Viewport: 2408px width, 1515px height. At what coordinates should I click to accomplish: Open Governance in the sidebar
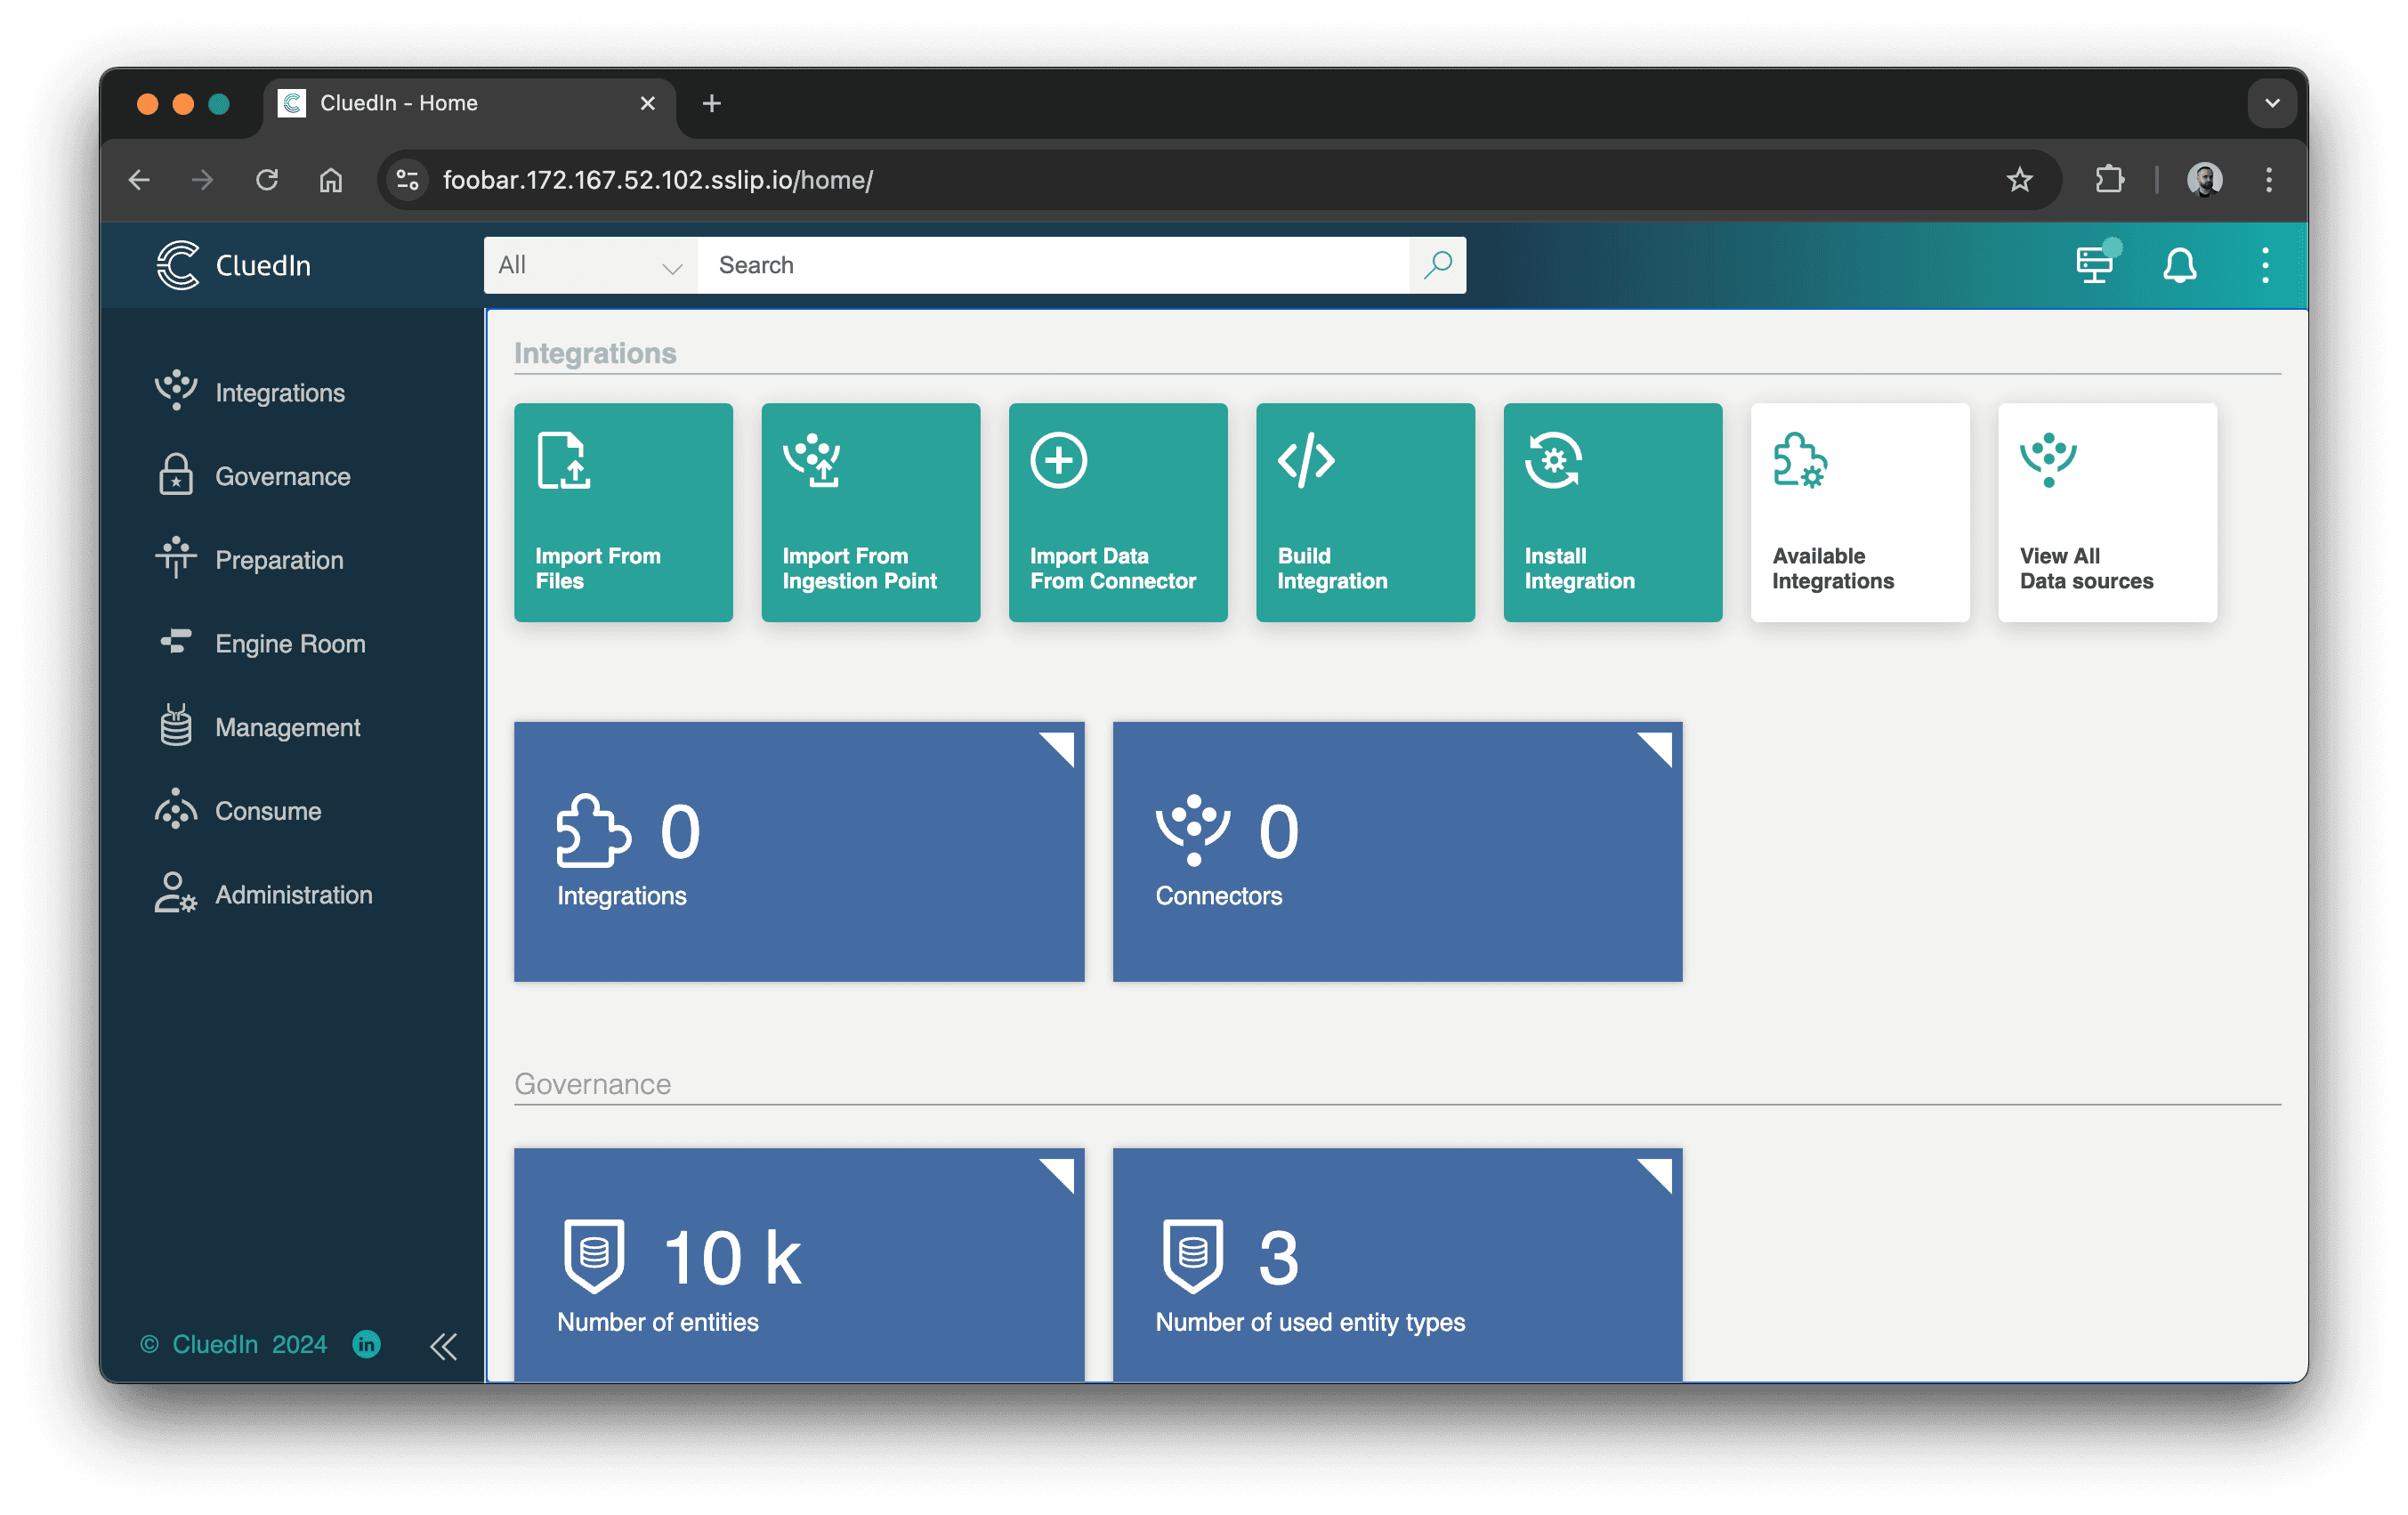click(x=252, y=476)
